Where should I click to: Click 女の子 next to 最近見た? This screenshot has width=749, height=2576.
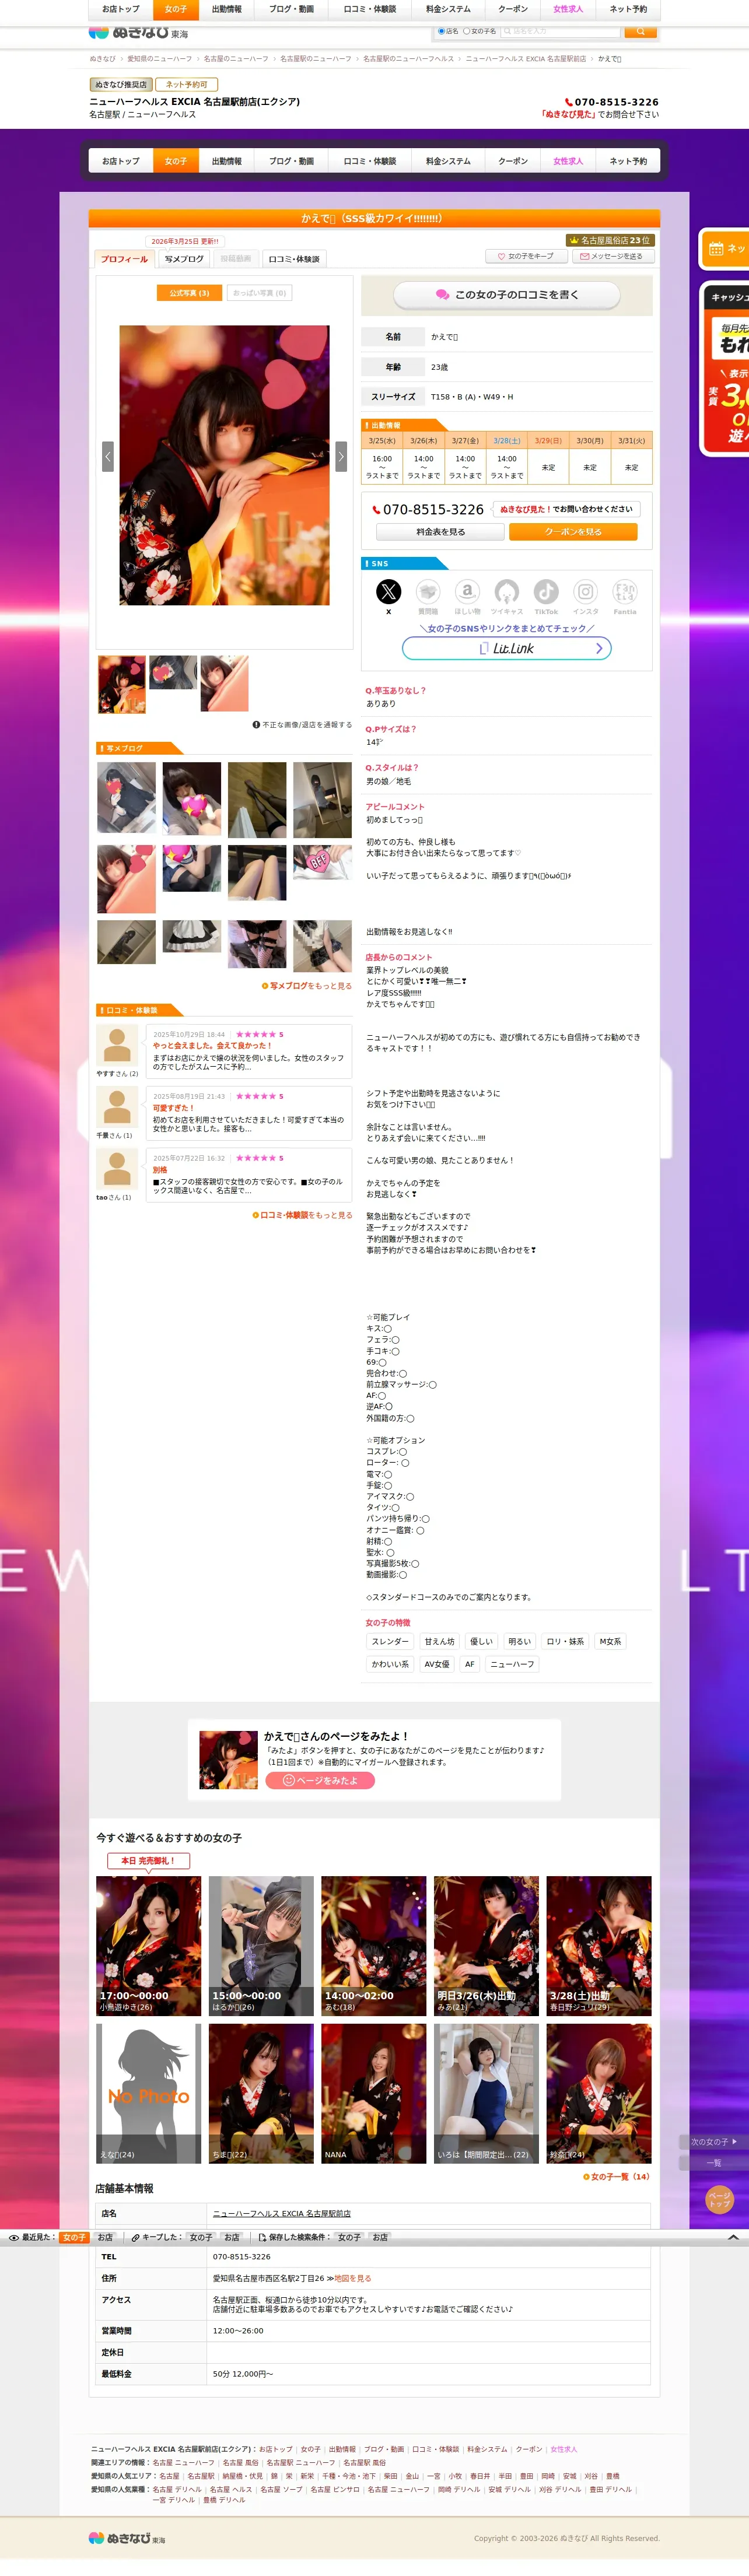click(74, 2237)
